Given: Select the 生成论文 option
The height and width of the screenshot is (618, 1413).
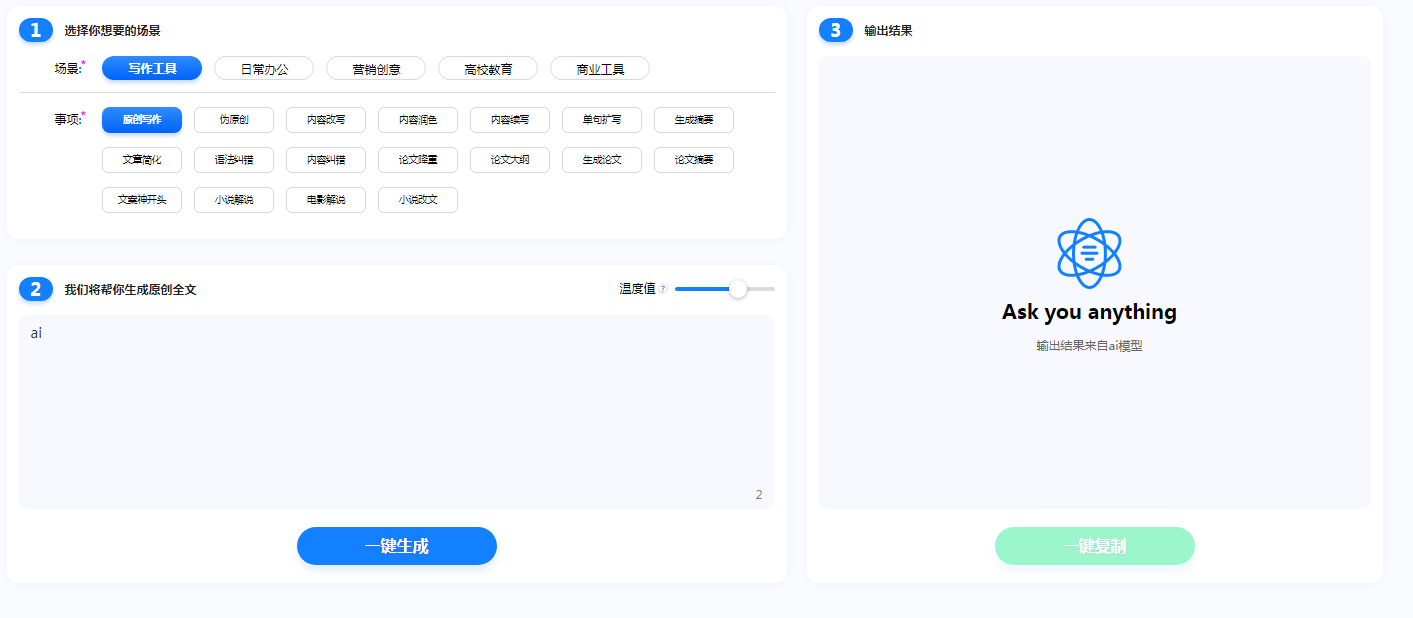Looking at the screenshot, I should [x=602, y=160].
